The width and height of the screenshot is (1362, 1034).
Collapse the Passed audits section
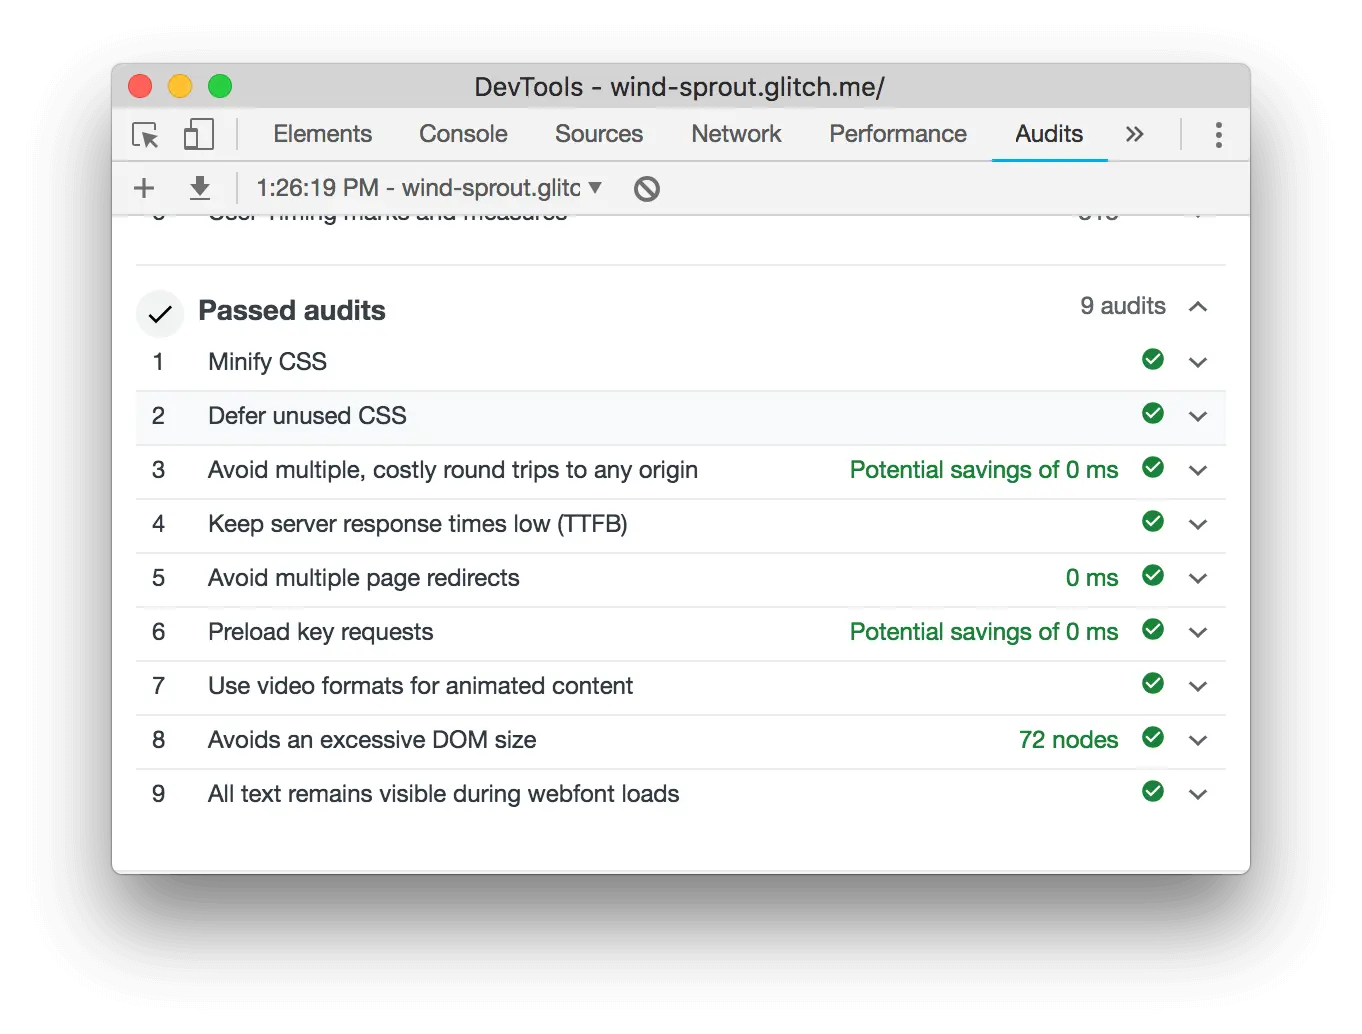pos(1198,307)
